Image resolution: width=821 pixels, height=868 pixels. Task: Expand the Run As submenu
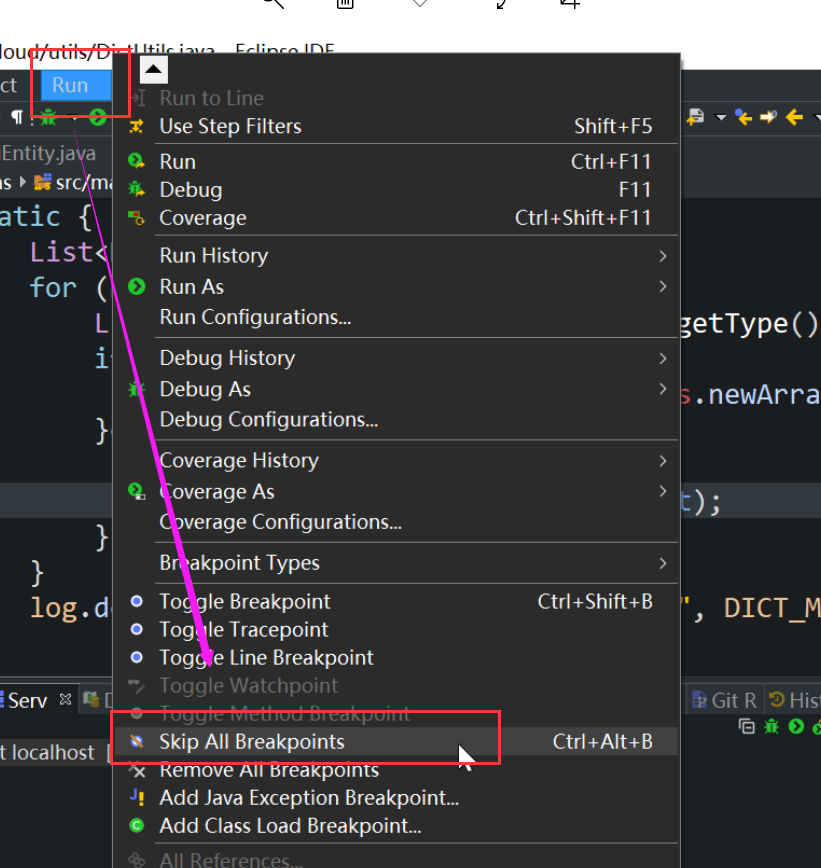[190, 286]
